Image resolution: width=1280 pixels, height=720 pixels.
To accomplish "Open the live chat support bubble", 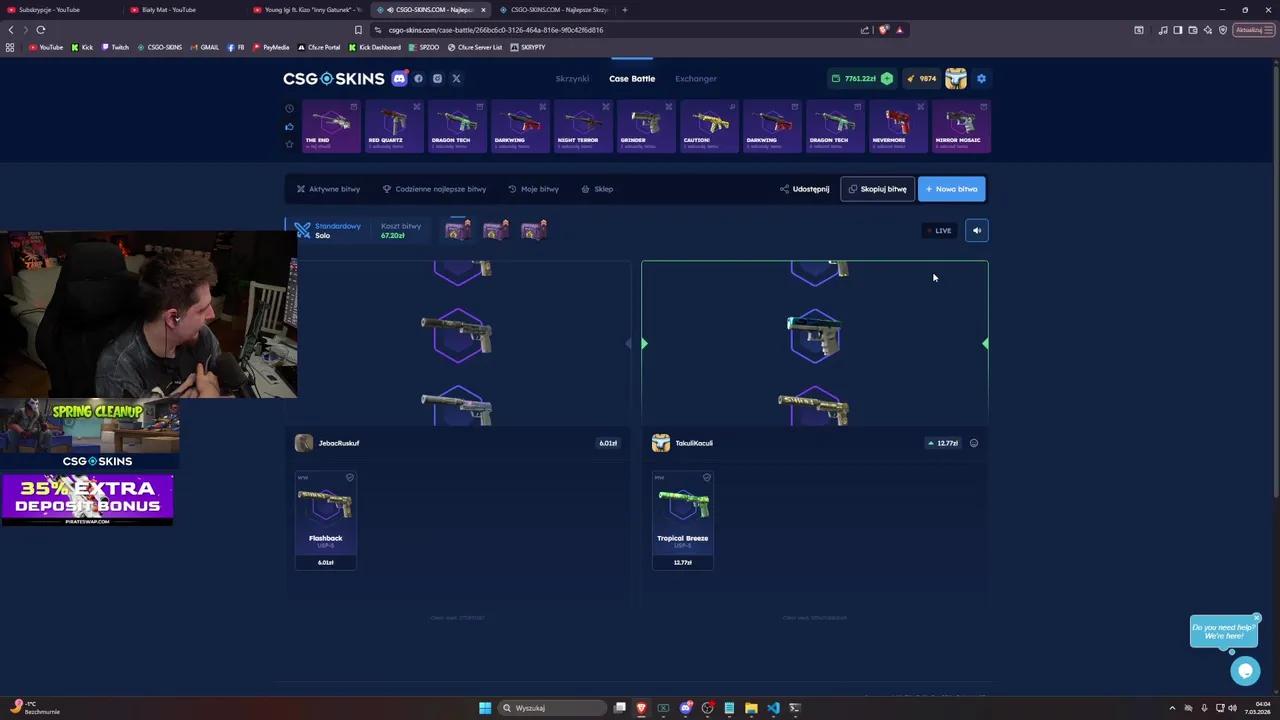I will [1245, 670].
